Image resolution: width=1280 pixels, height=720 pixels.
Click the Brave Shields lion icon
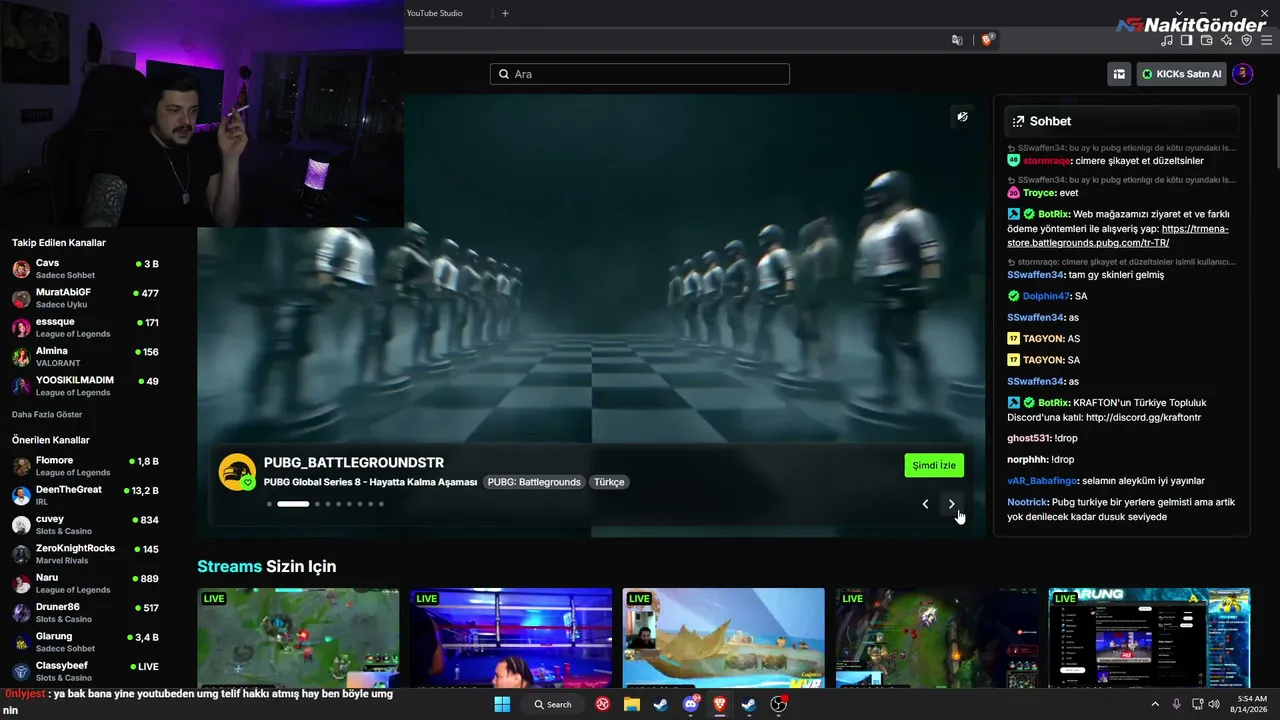[x=987, y=40]
